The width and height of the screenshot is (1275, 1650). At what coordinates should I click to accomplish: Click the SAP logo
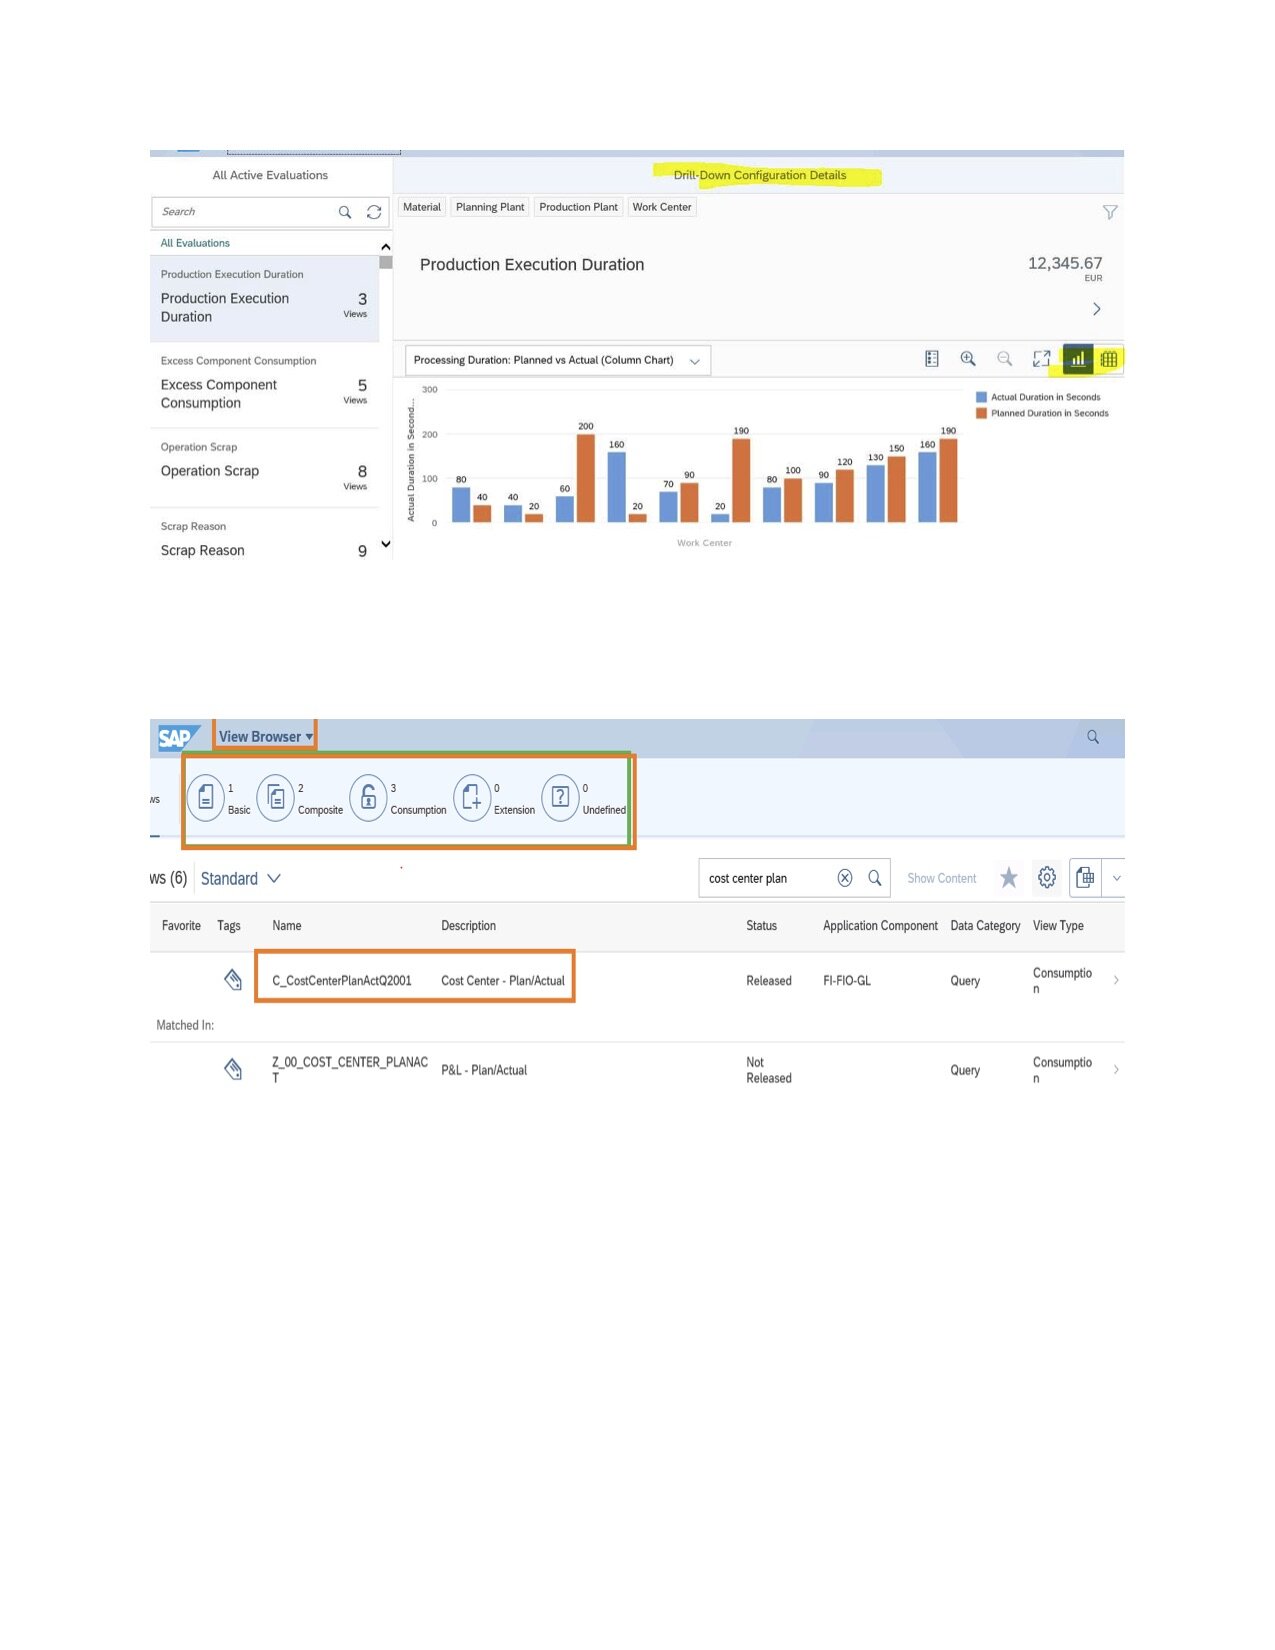pos(177,737)
